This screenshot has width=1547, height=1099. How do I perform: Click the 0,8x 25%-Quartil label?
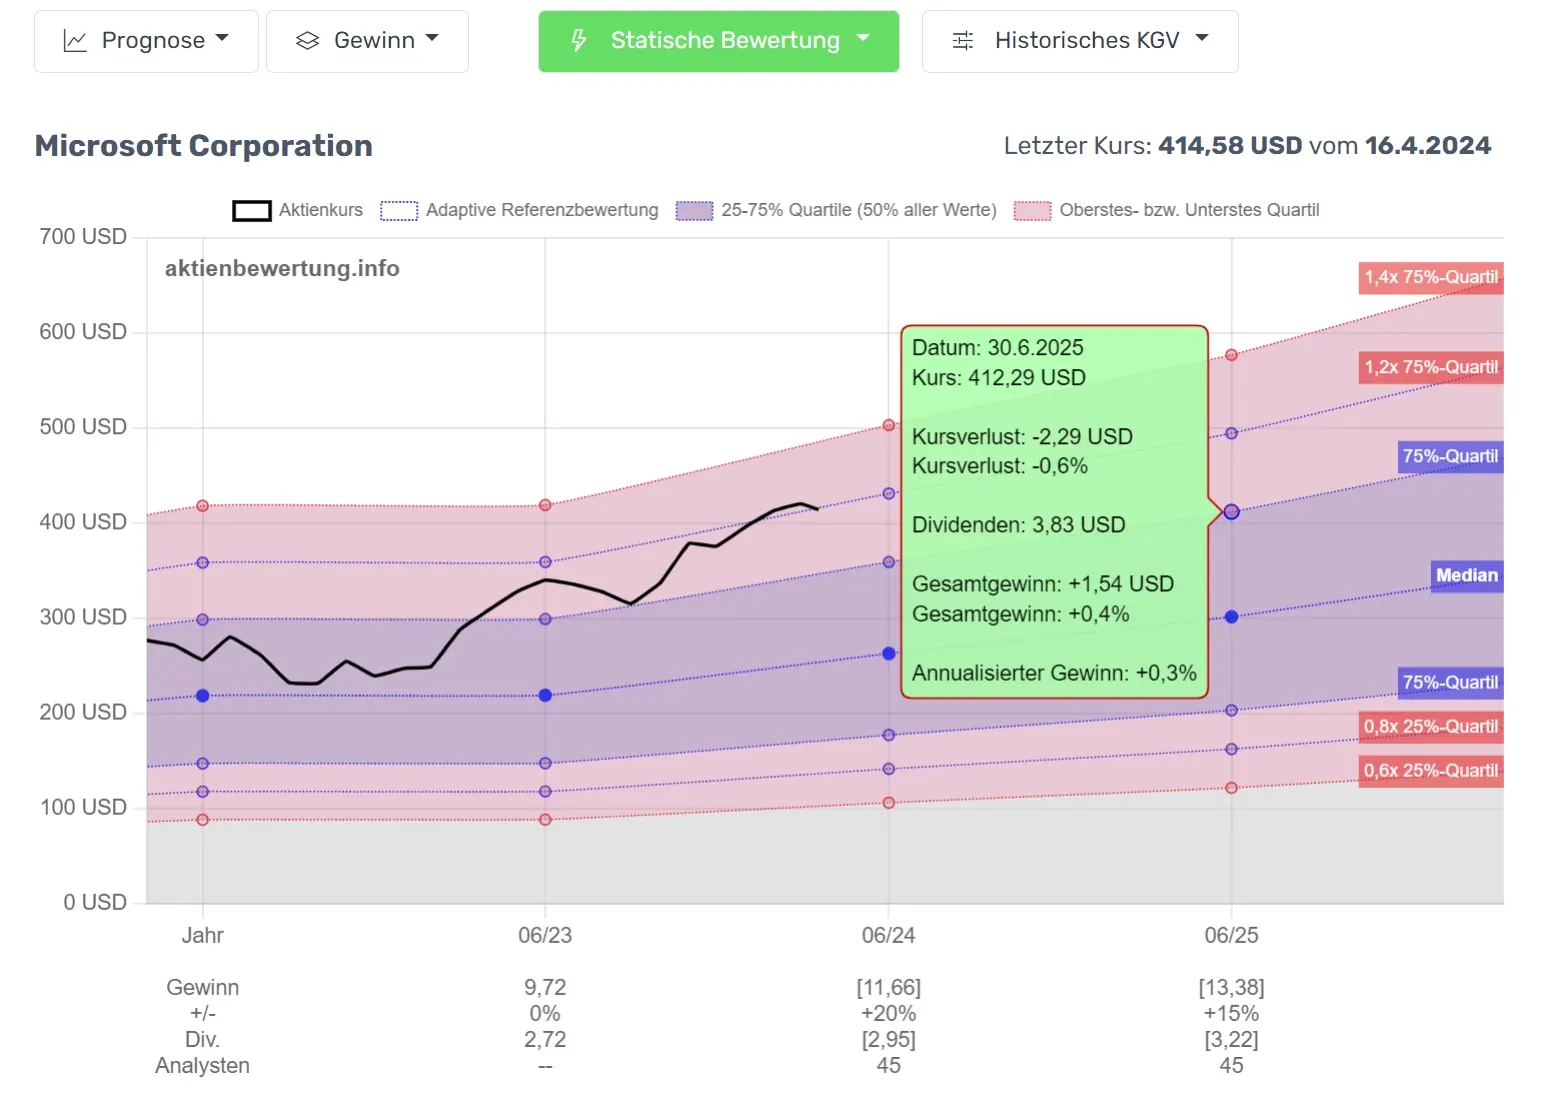click(1431, 726)
